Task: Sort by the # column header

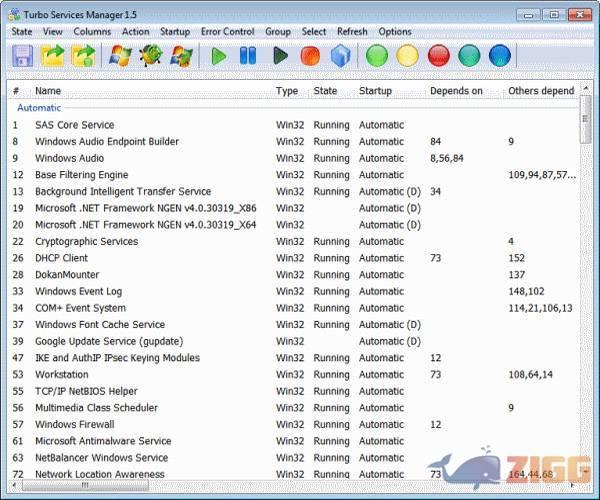Action: (x=16, y=91)
